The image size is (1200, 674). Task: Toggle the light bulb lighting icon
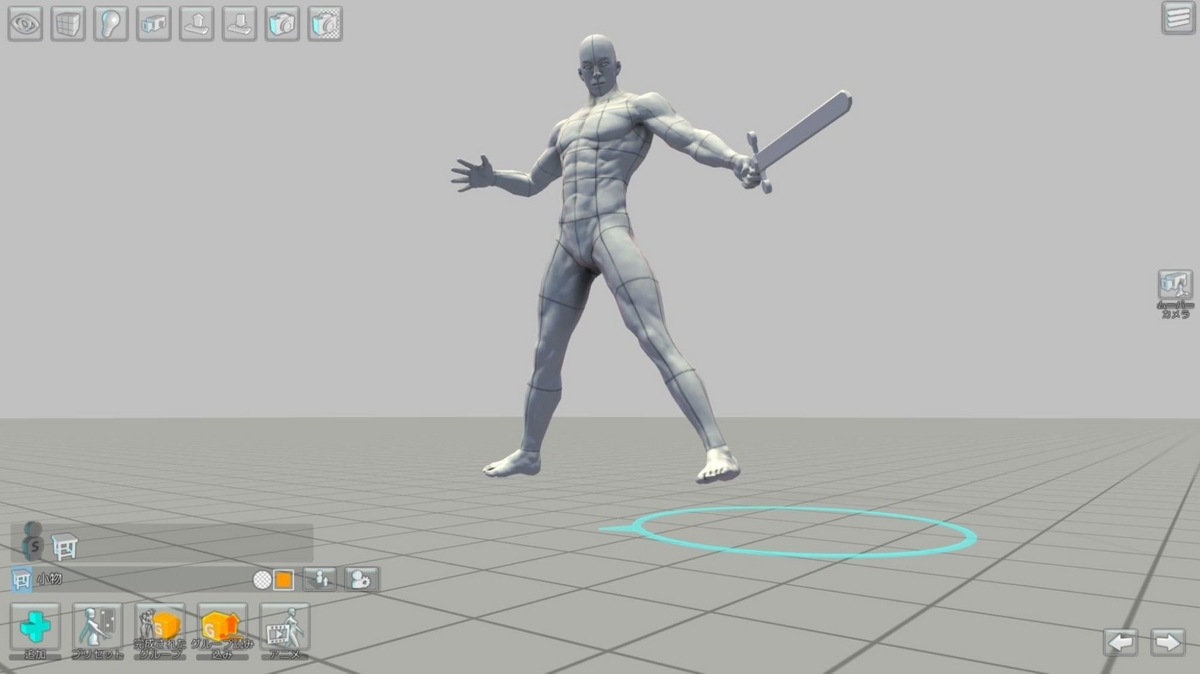click(x=111, y=24)
